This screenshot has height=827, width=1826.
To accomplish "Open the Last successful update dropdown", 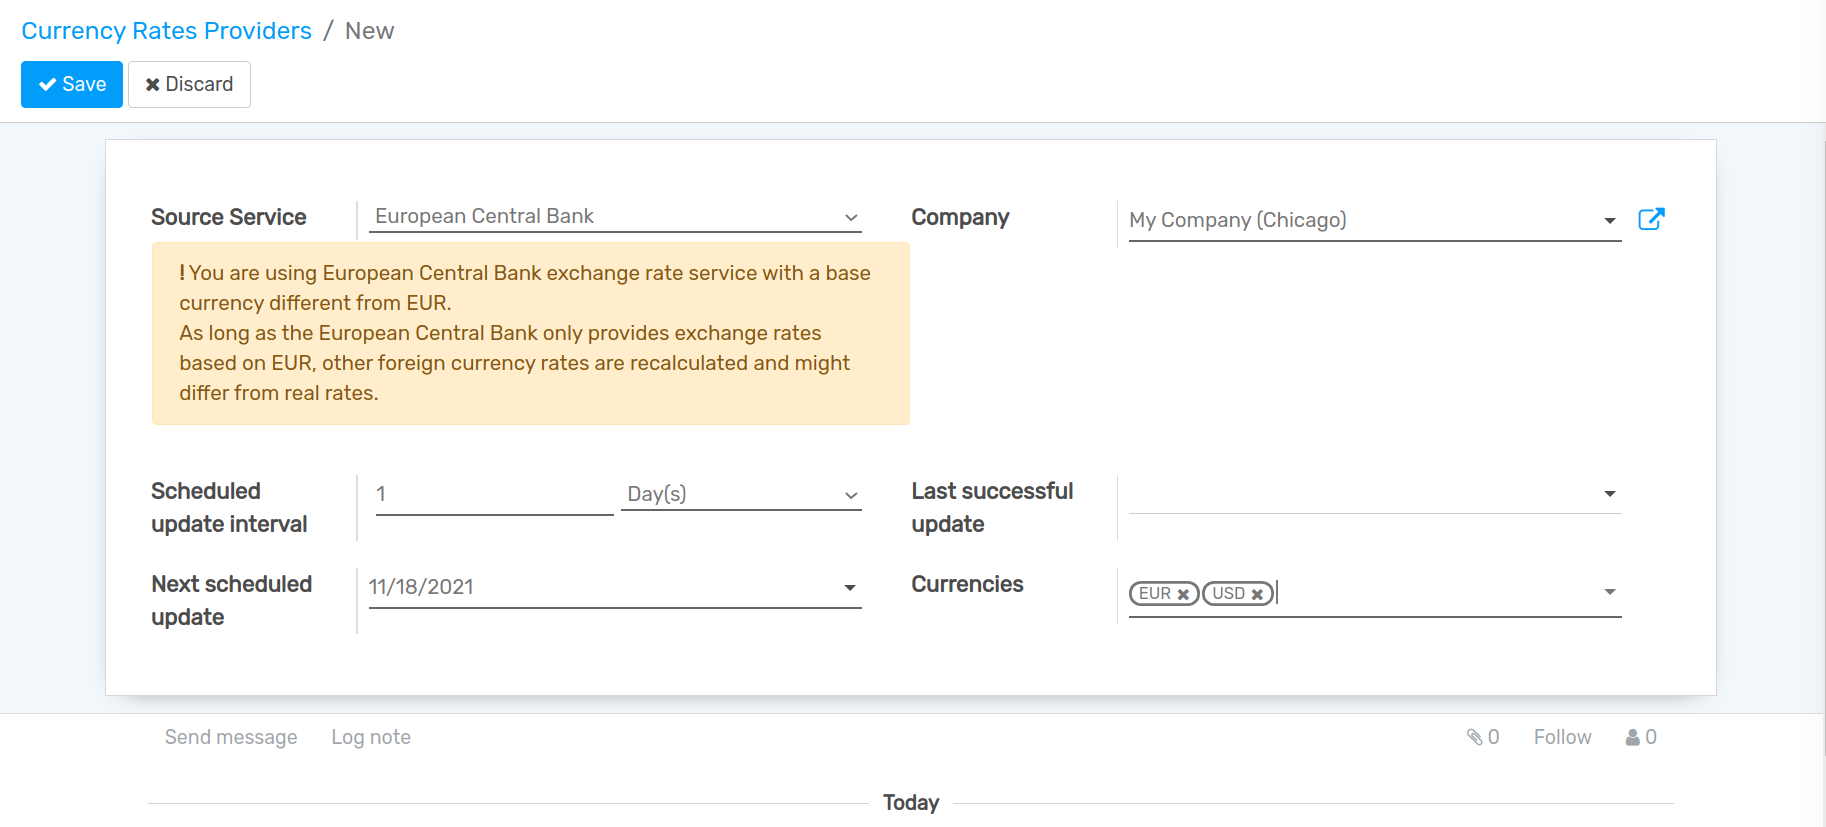I will 1609,494.
